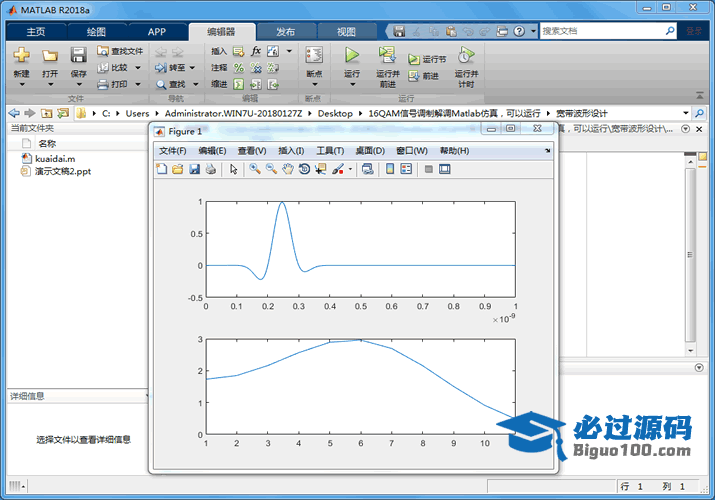Collapse the toolstrip ribbon arrow
The image size is (715, 500).
699,95
